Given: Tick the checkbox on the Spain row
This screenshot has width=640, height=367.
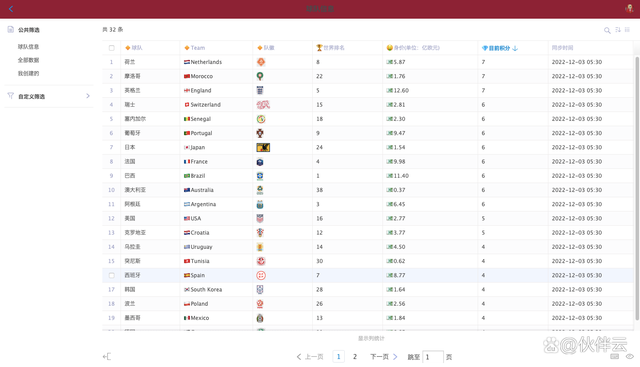Looking at the screenshot, I should (x=111, y=276).
